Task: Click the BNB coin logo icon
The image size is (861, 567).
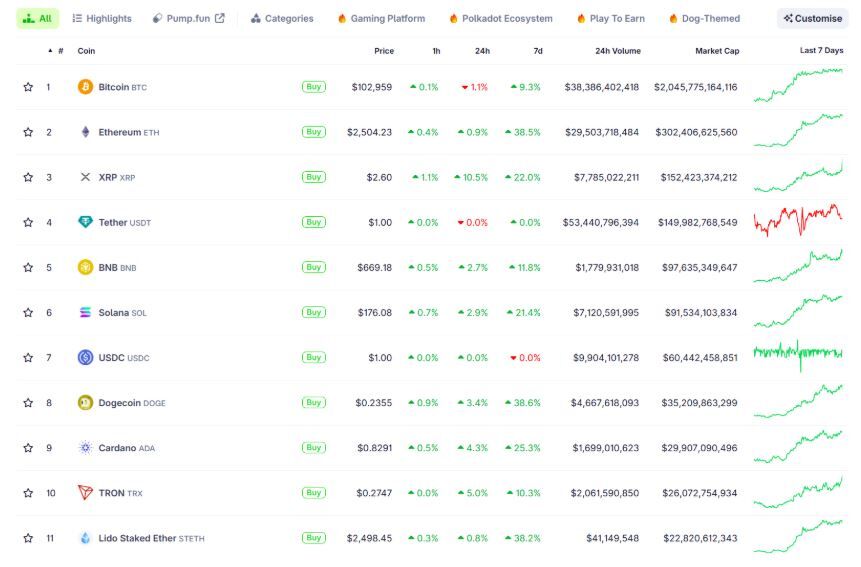Action: click(85, 267)
